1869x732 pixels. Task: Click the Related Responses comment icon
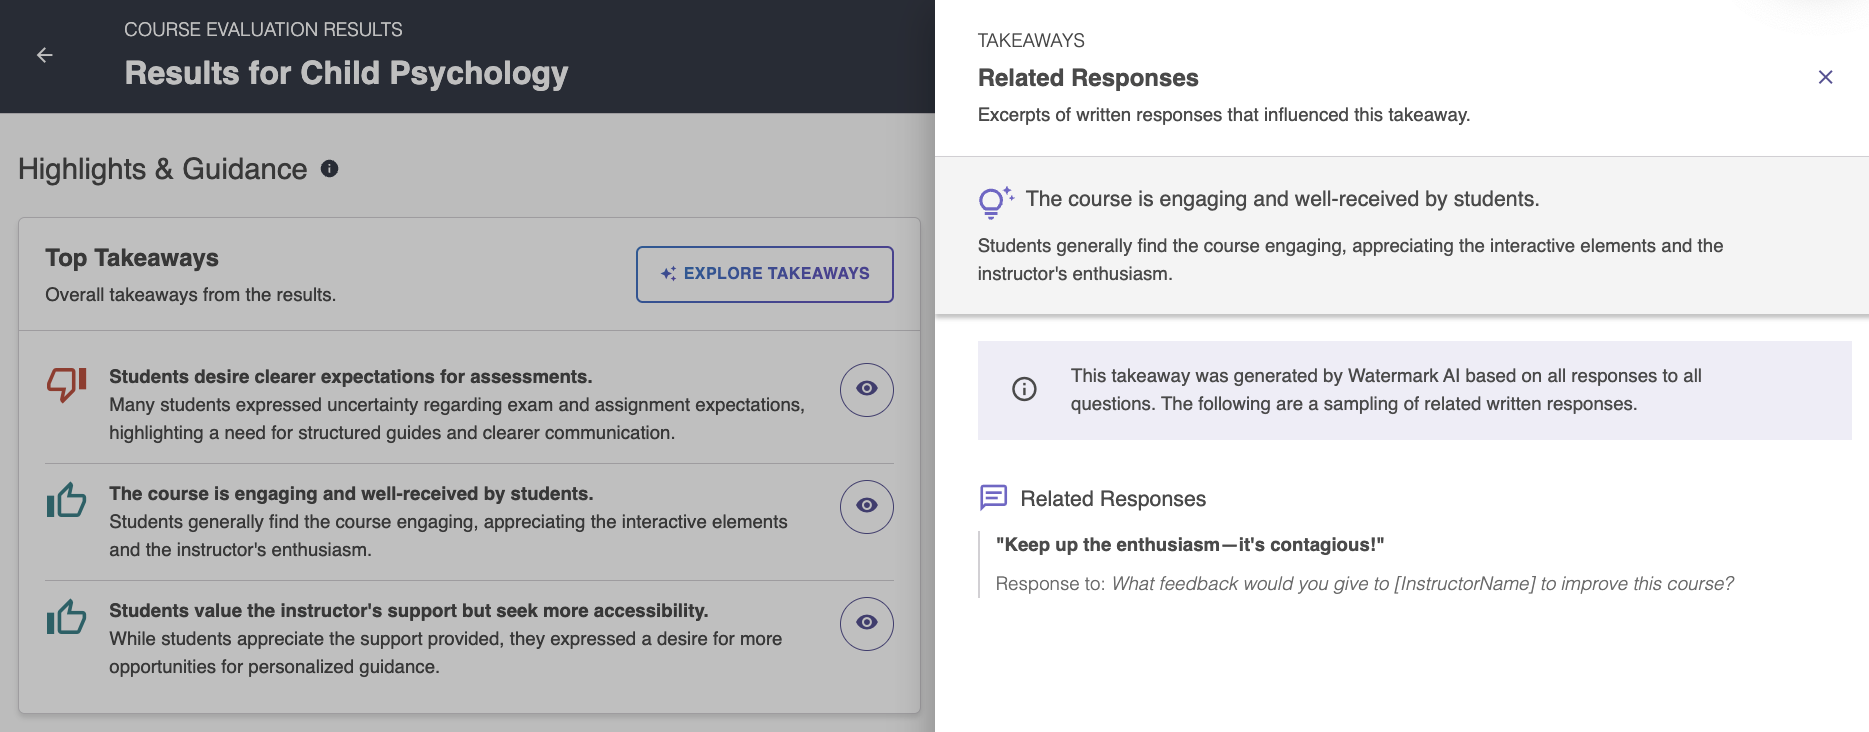coord(993,497)
